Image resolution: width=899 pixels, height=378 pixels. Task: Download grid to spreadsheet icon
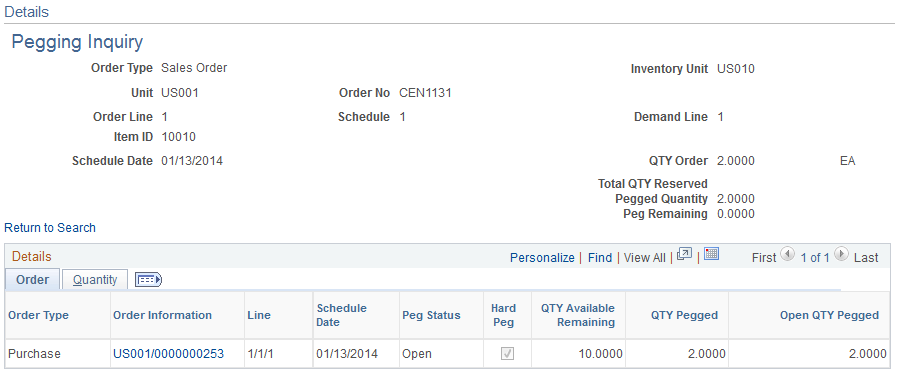(712, 254)
